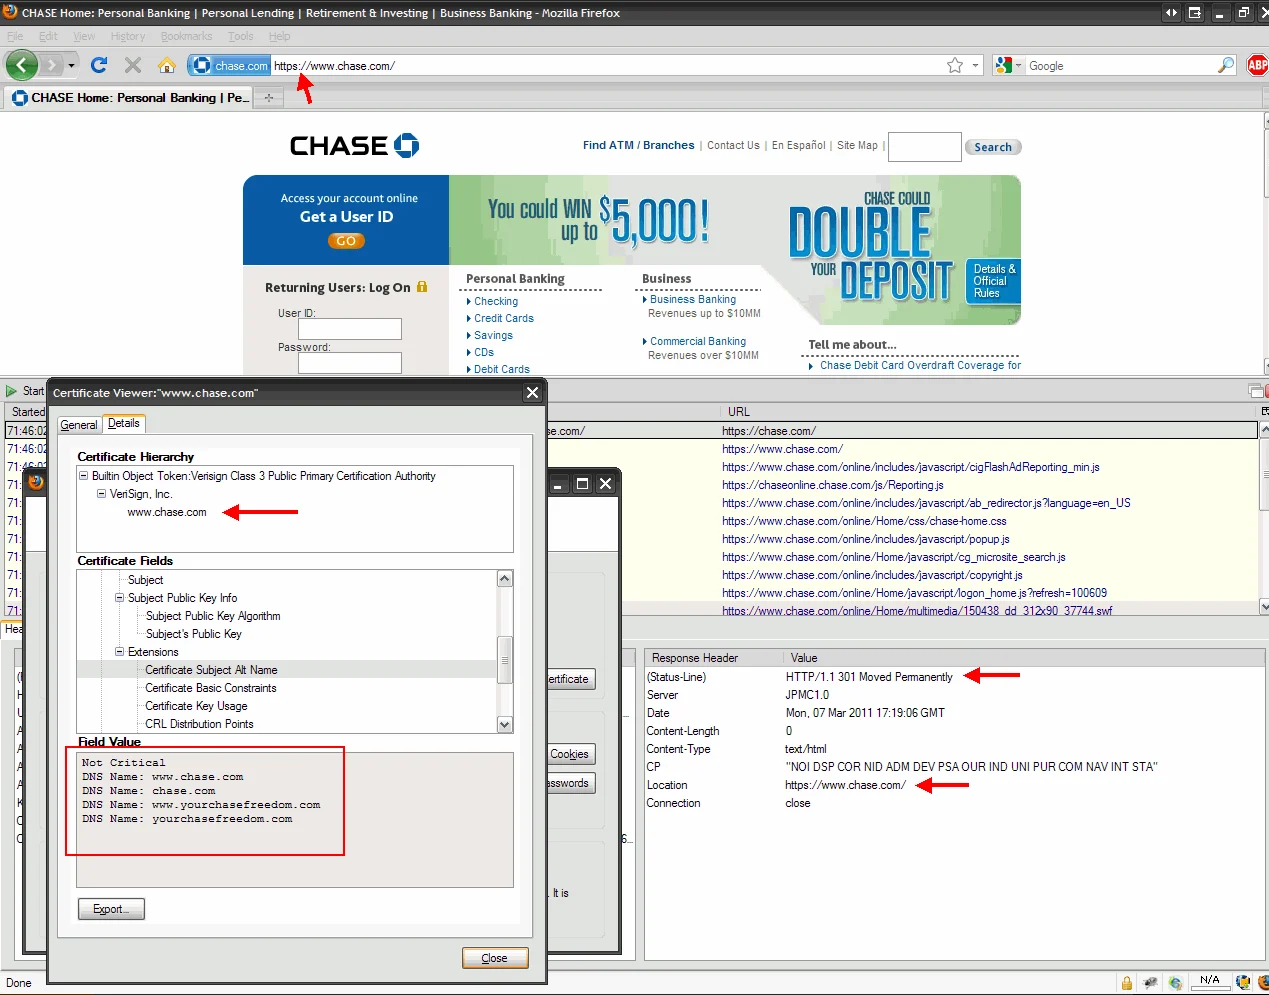Image resolution: width=1269 pixels, height=995 pixels.
Task: Open the Checking link
Action: (x=496, y=301)
